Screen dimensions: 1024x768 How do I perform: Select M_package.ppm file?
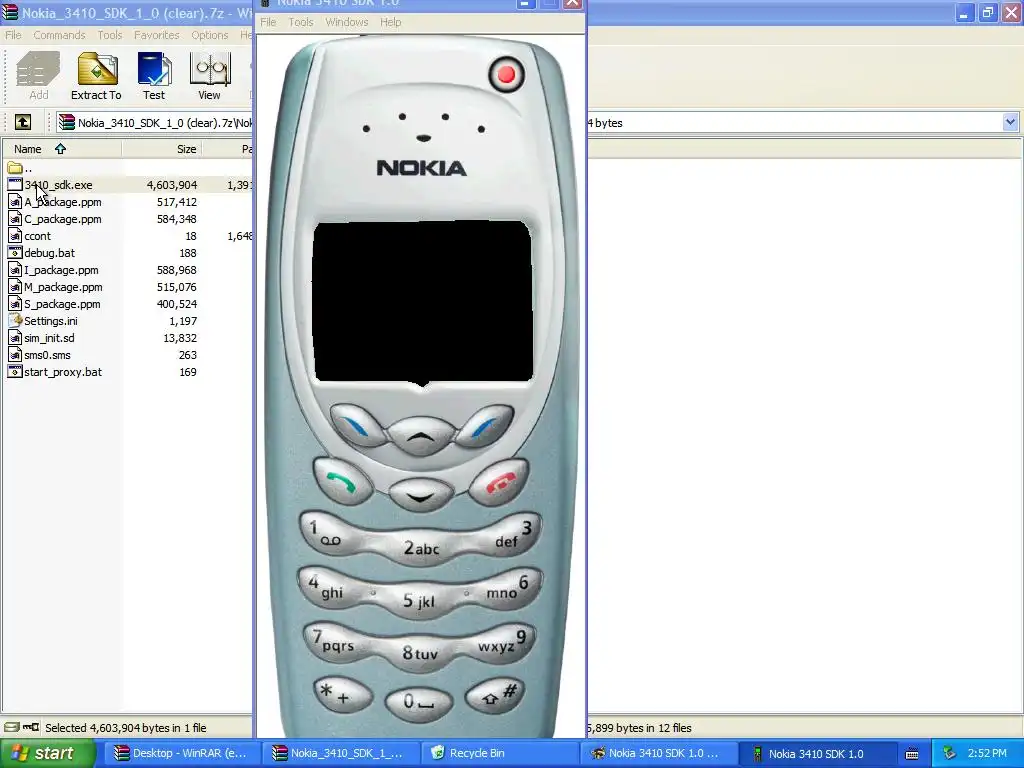(x=56, y=287)
